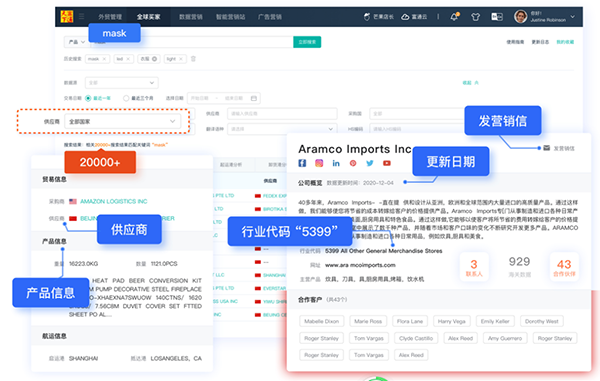Image resolution: width=600 pixels, height=381 pixels.
Task: Open Aramco Imports' Facebook page icon
Action: [302, 163]
